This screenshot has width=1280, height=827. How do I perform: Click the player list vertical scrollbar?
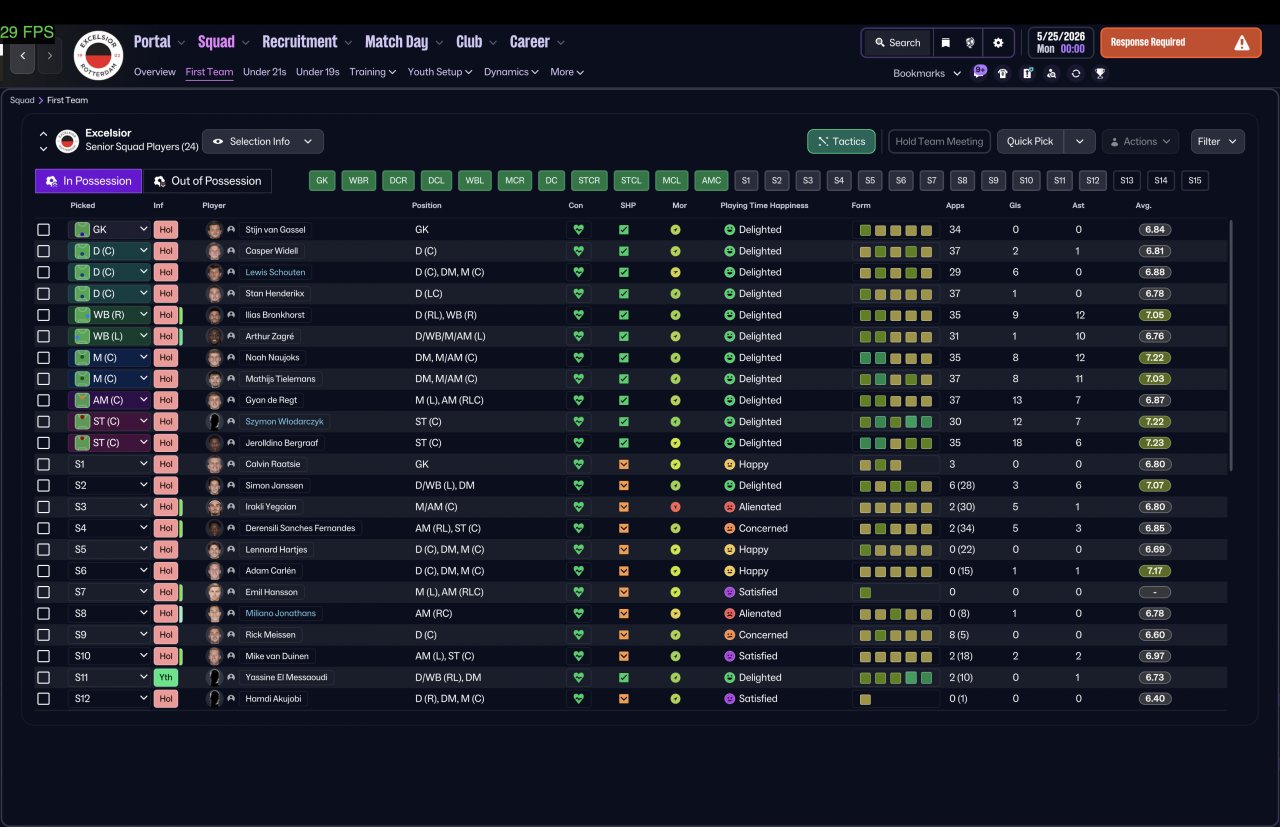[x=1231, y=345]
